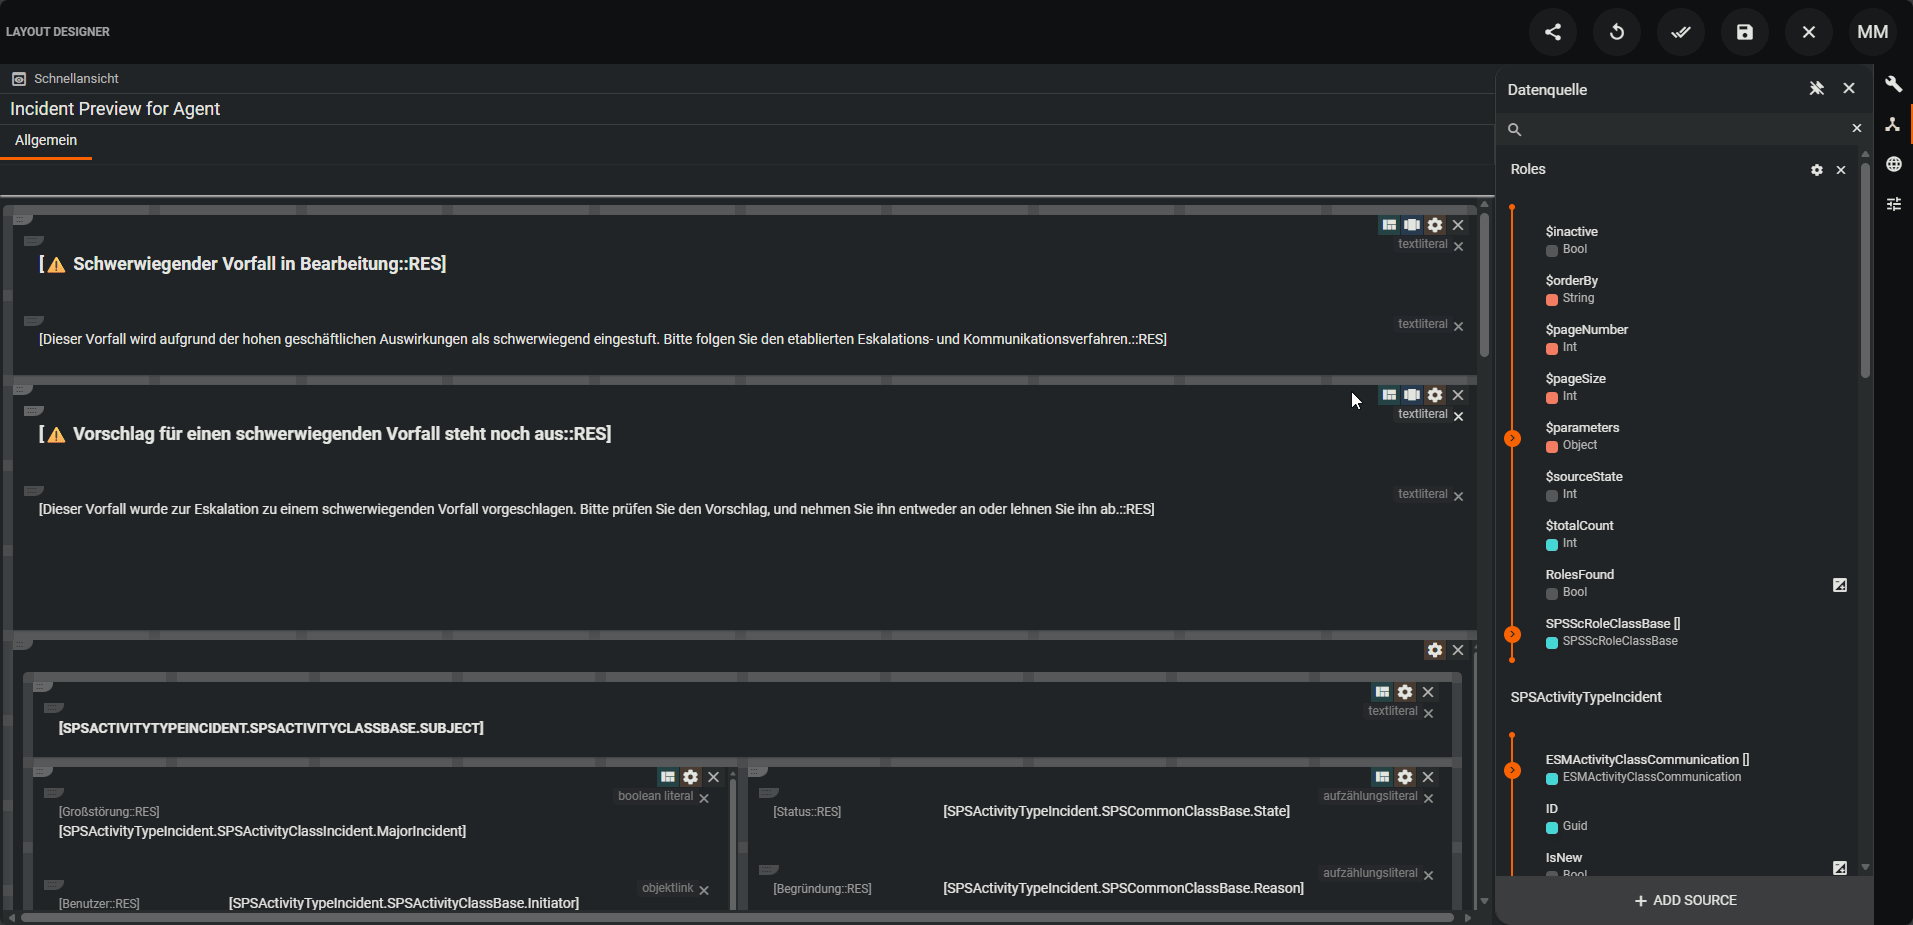Click the ADD SOURCE button

(x=1685, y=900)
